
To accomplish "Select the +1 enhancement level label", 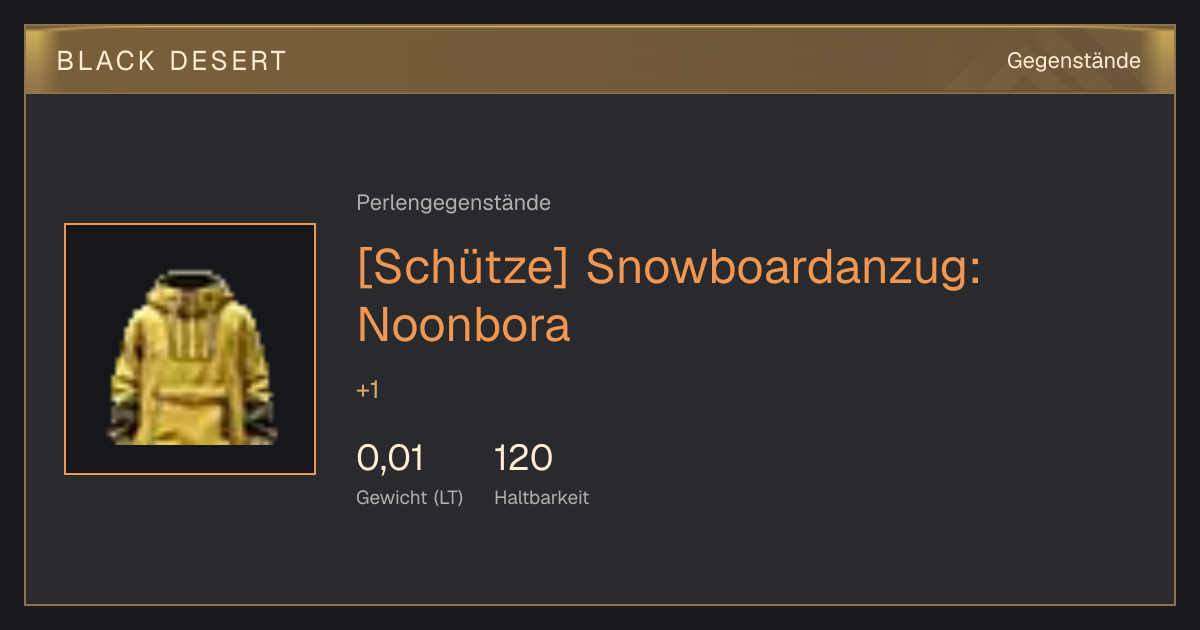I will [x=368, y=390].
